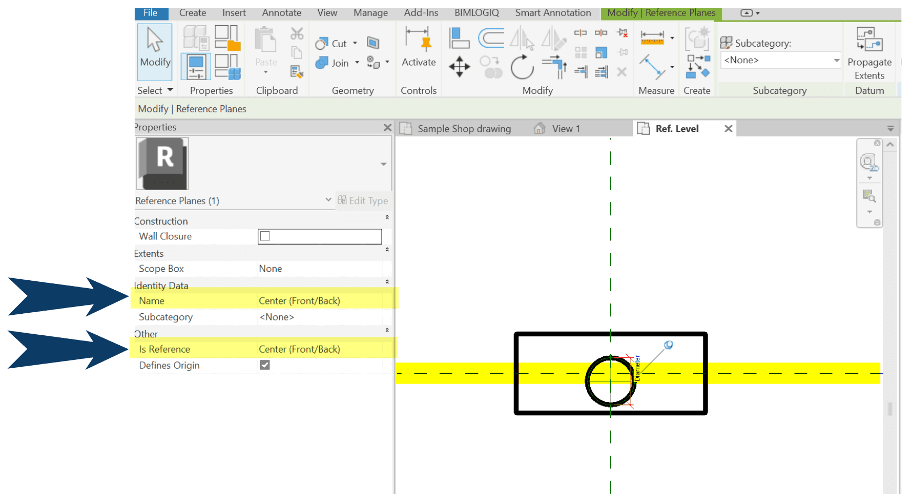The image size is (904, 494).
Task: Close the Ref. Level view tab
Action: click(728, 129)
